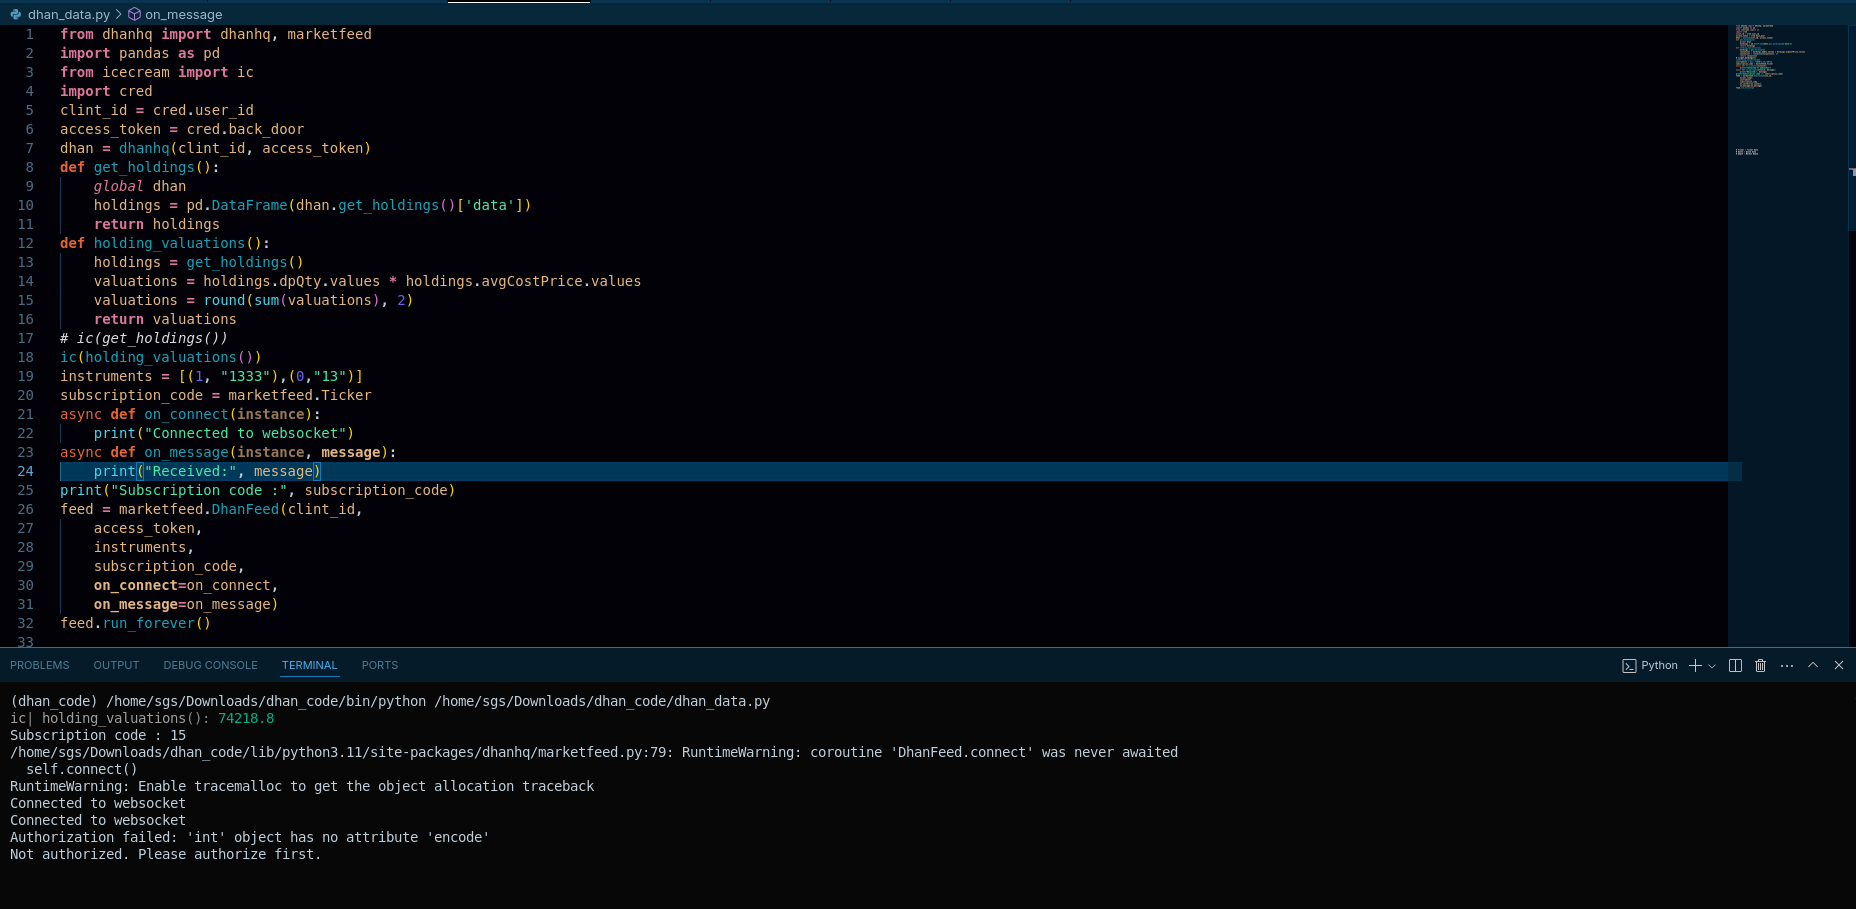Click line number 24 in gutter

click(25, 471)
